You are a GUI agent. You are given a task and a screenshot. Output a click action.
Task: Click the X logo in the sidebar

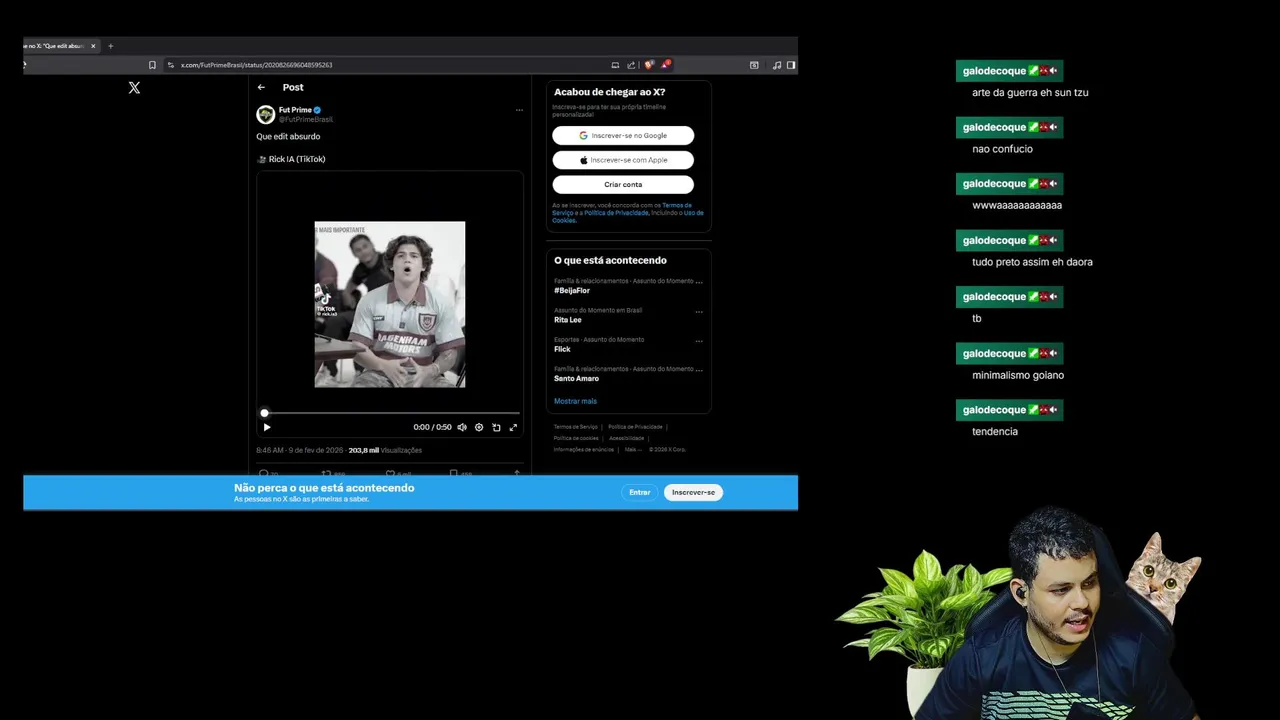[134, 88]
